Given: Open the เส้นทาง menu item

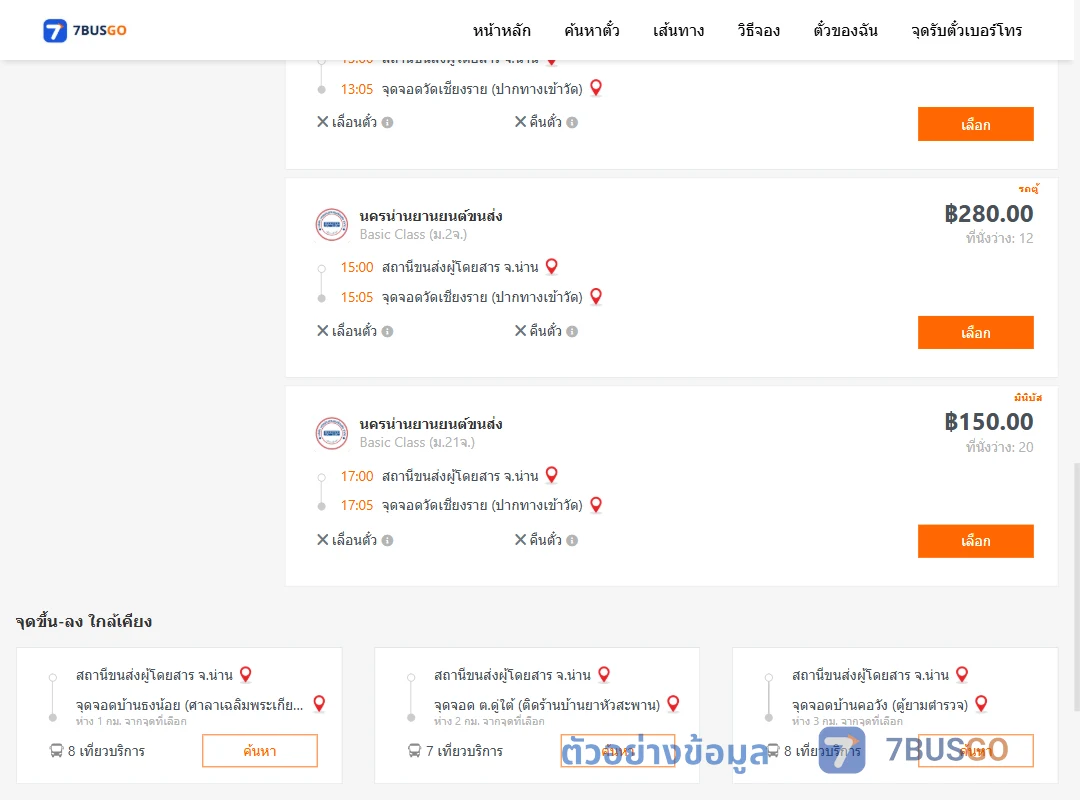Looking at the screenshot, I should [678, 30].
